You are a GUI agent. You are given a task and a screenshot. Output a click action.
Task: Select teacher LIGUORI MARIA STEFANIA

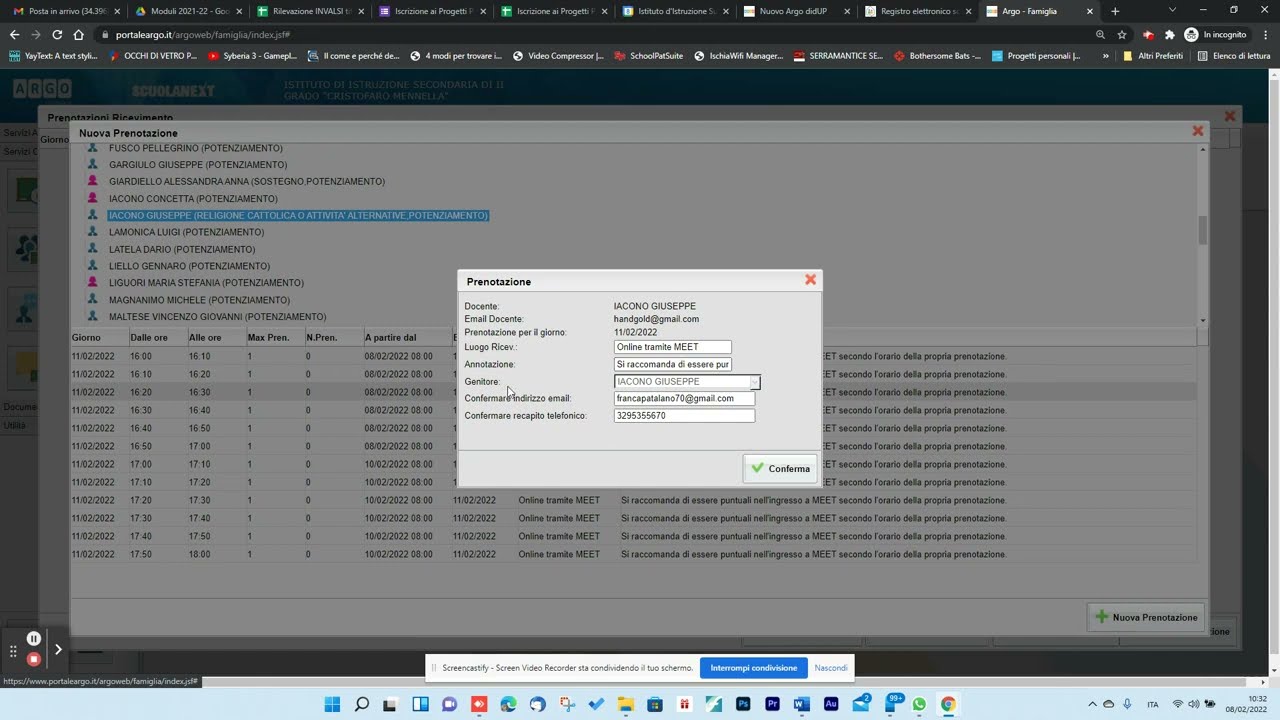(206, 283)
